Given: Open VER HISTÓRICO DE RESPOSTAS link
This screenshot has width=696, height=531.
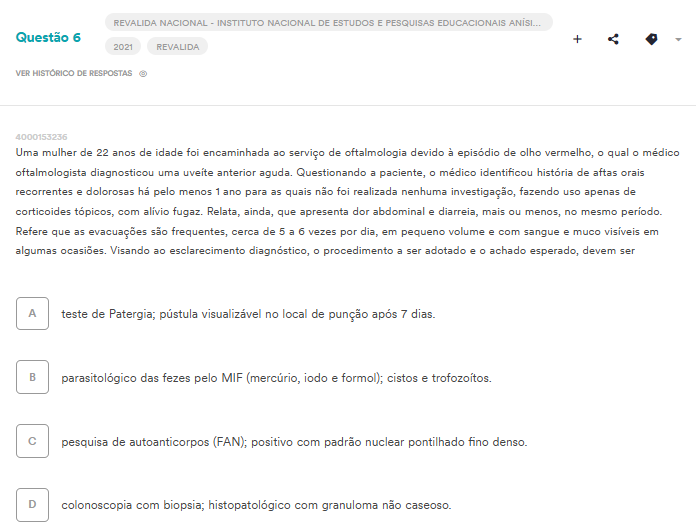Looking at the screenshot, I should (x=74, y=73).
